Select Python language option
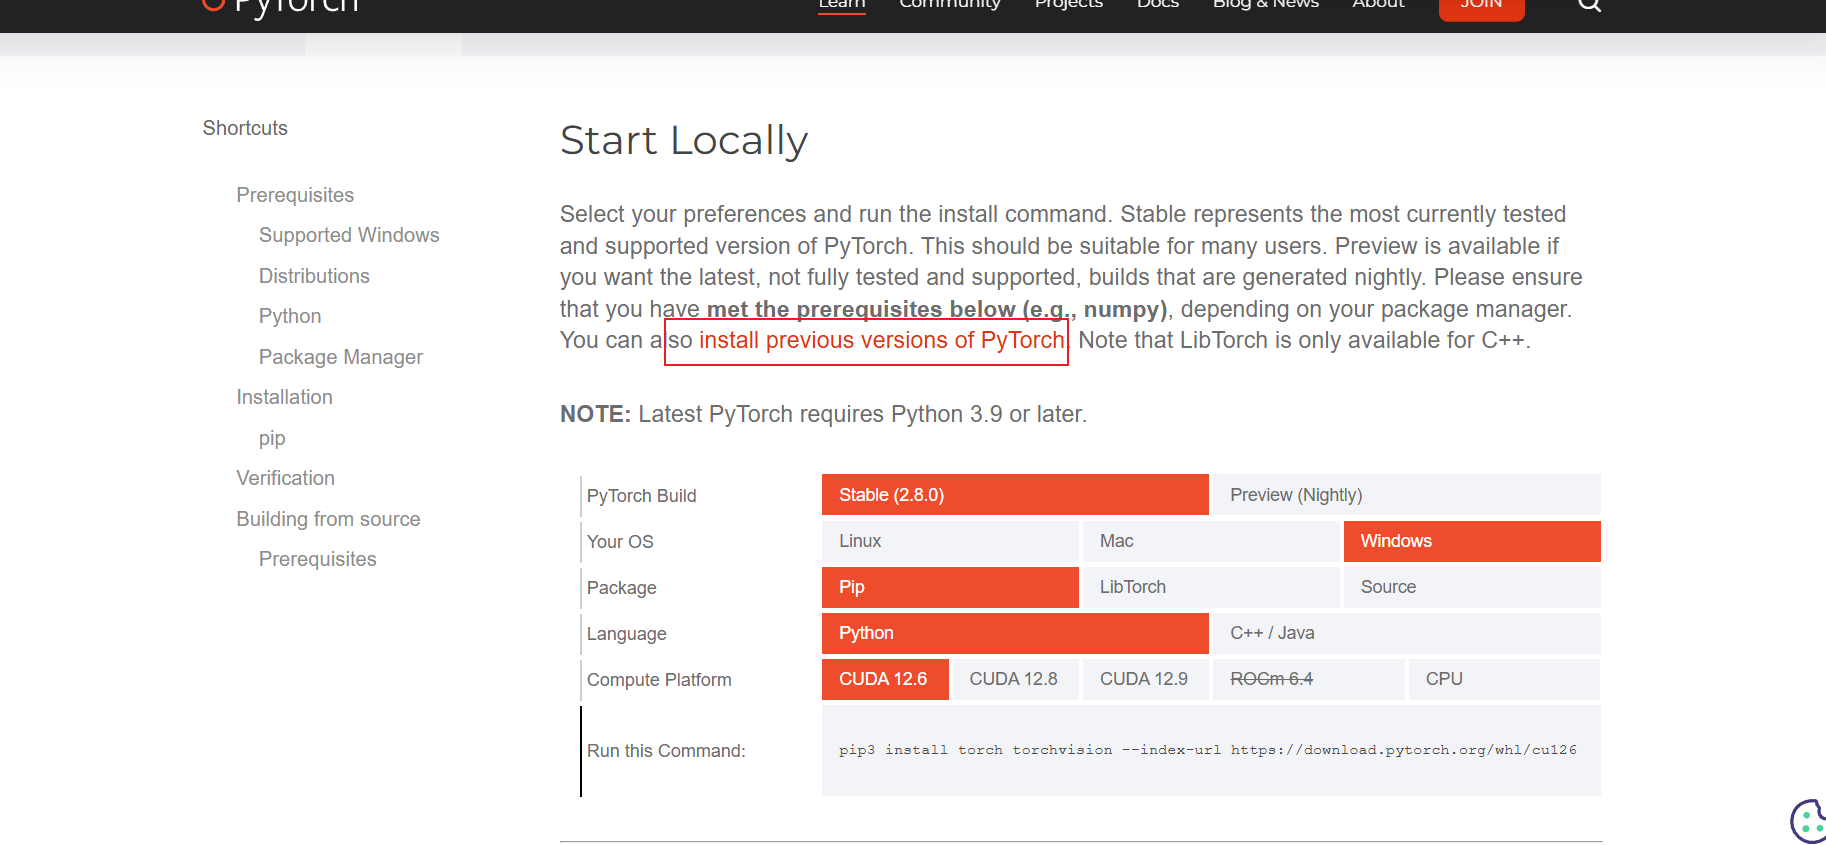This screenshot has width=1826, height=845. tap(1015, 633)
